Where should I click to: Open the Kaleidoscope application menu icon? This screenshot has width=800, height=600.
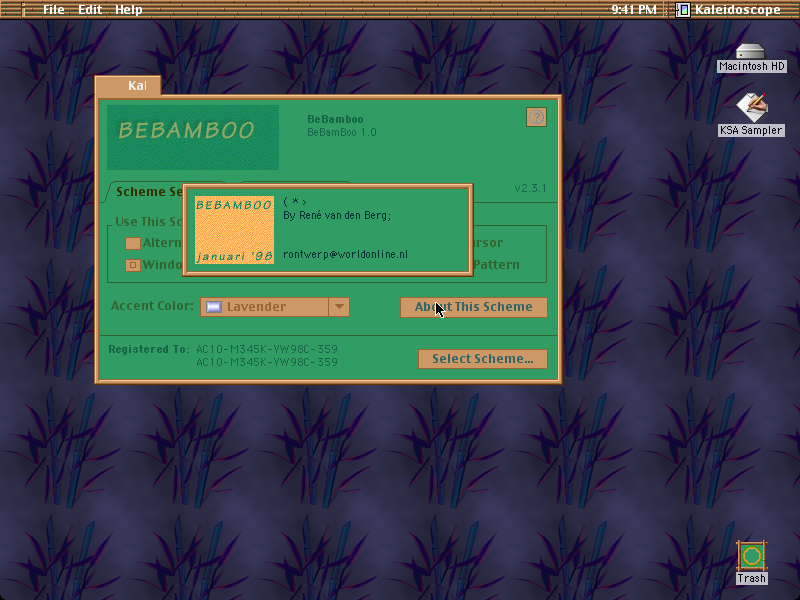pos(683,10)
